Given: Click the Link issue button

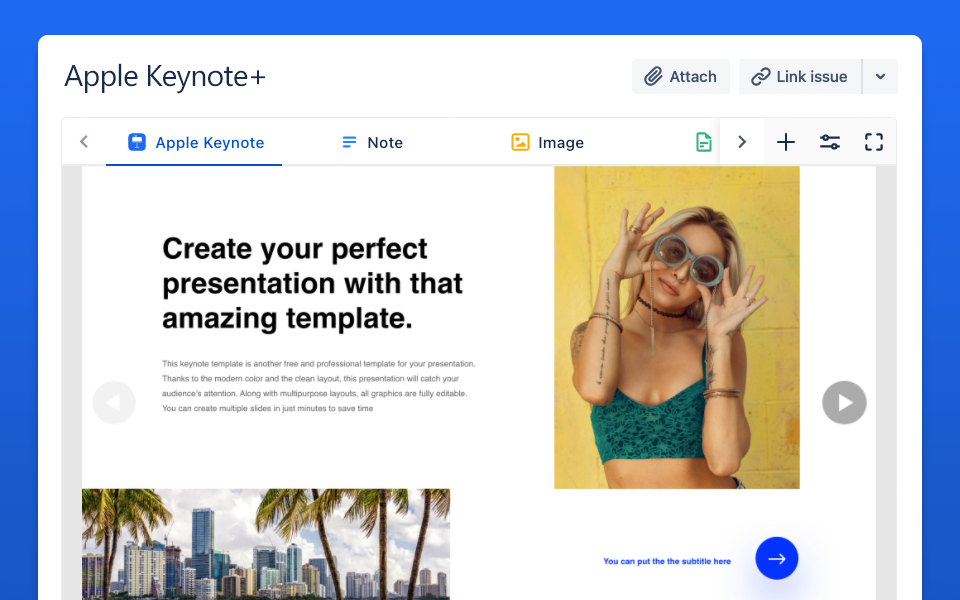Looking at the screenshot, I should pyautogui.click(x=799, y=77).
